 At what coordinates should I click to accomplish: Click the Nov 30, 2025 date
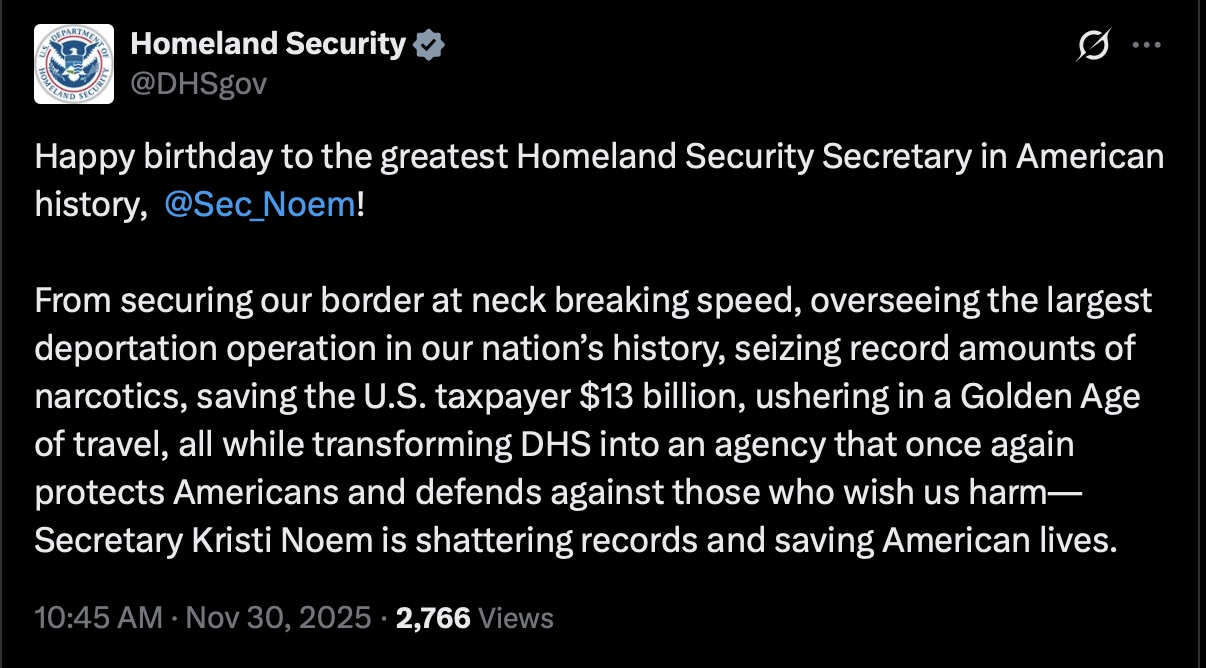(279, 617)
